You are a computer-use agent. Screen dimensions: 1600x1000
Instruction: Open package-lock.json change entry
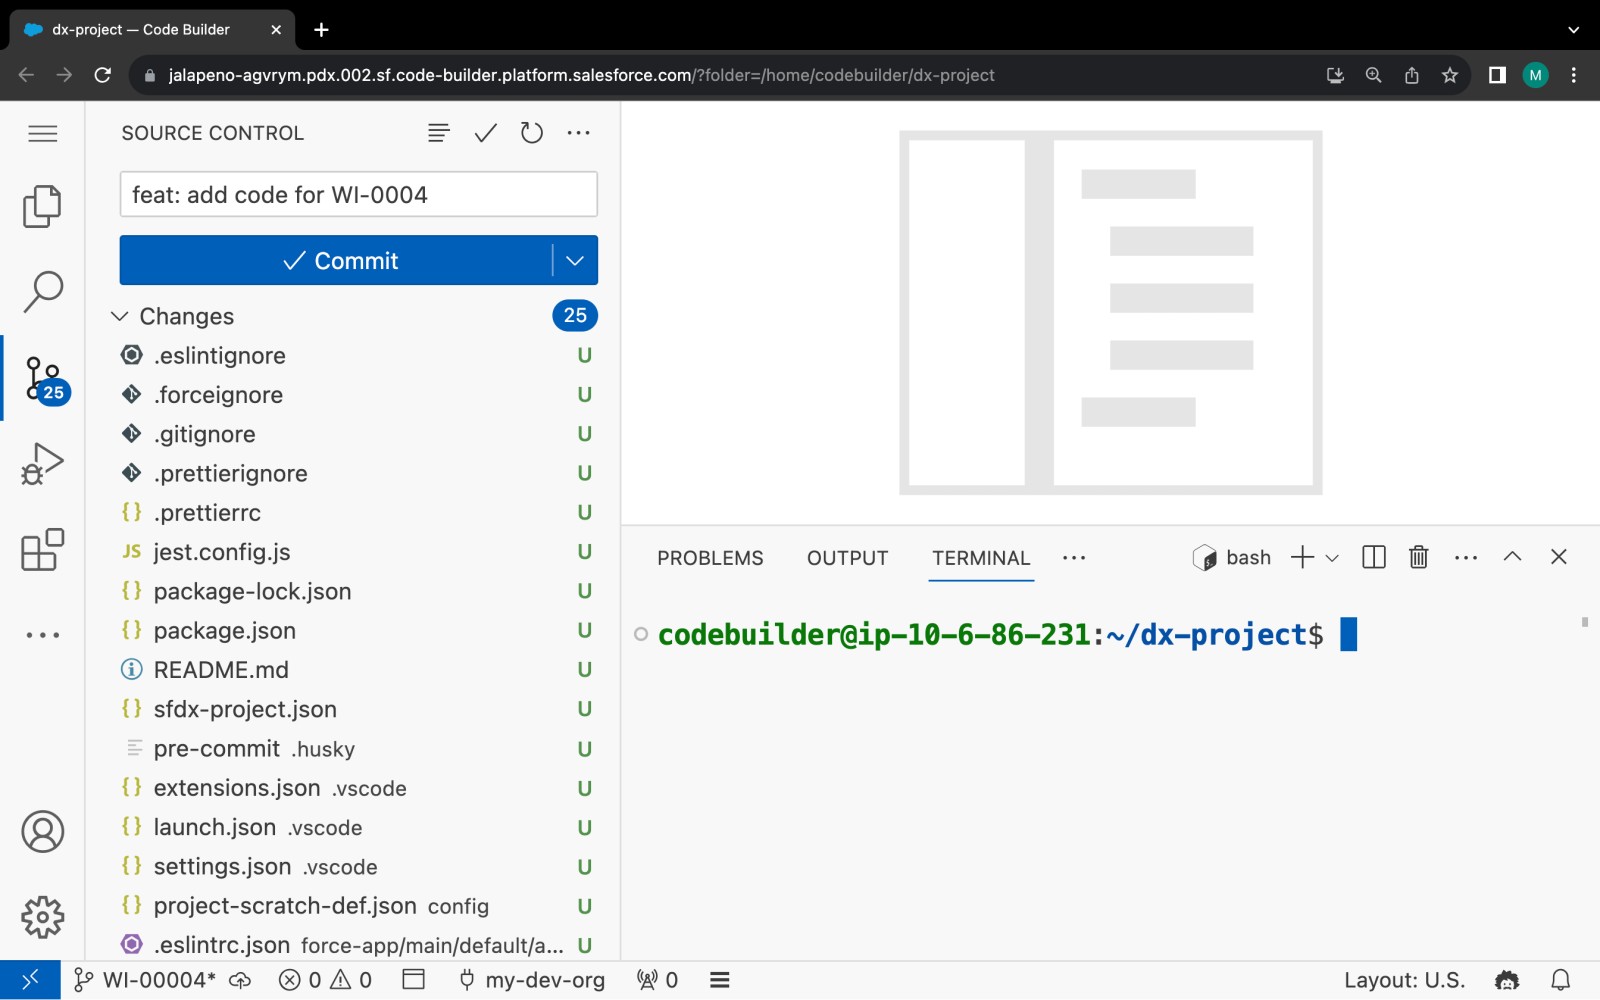tap(353, 591)
